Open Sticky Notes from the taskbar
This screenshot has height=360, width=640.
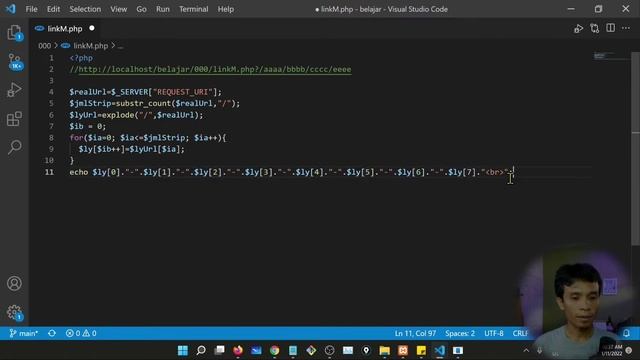click(x=421, y=350)
